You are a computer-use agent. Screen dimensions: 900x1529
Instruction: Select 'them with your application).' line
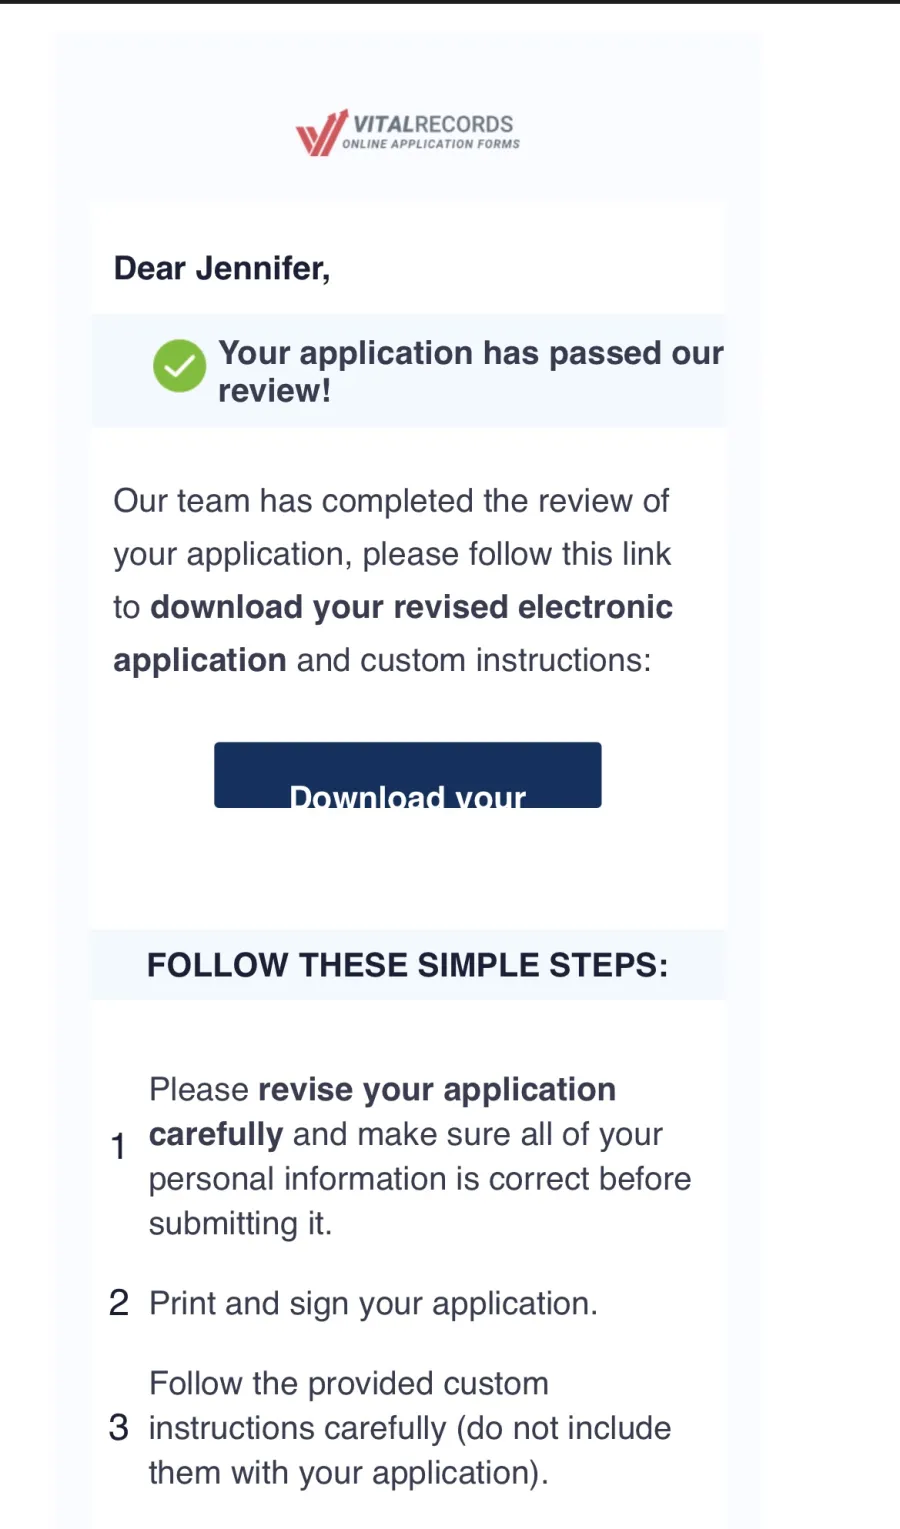(349, 1473)
